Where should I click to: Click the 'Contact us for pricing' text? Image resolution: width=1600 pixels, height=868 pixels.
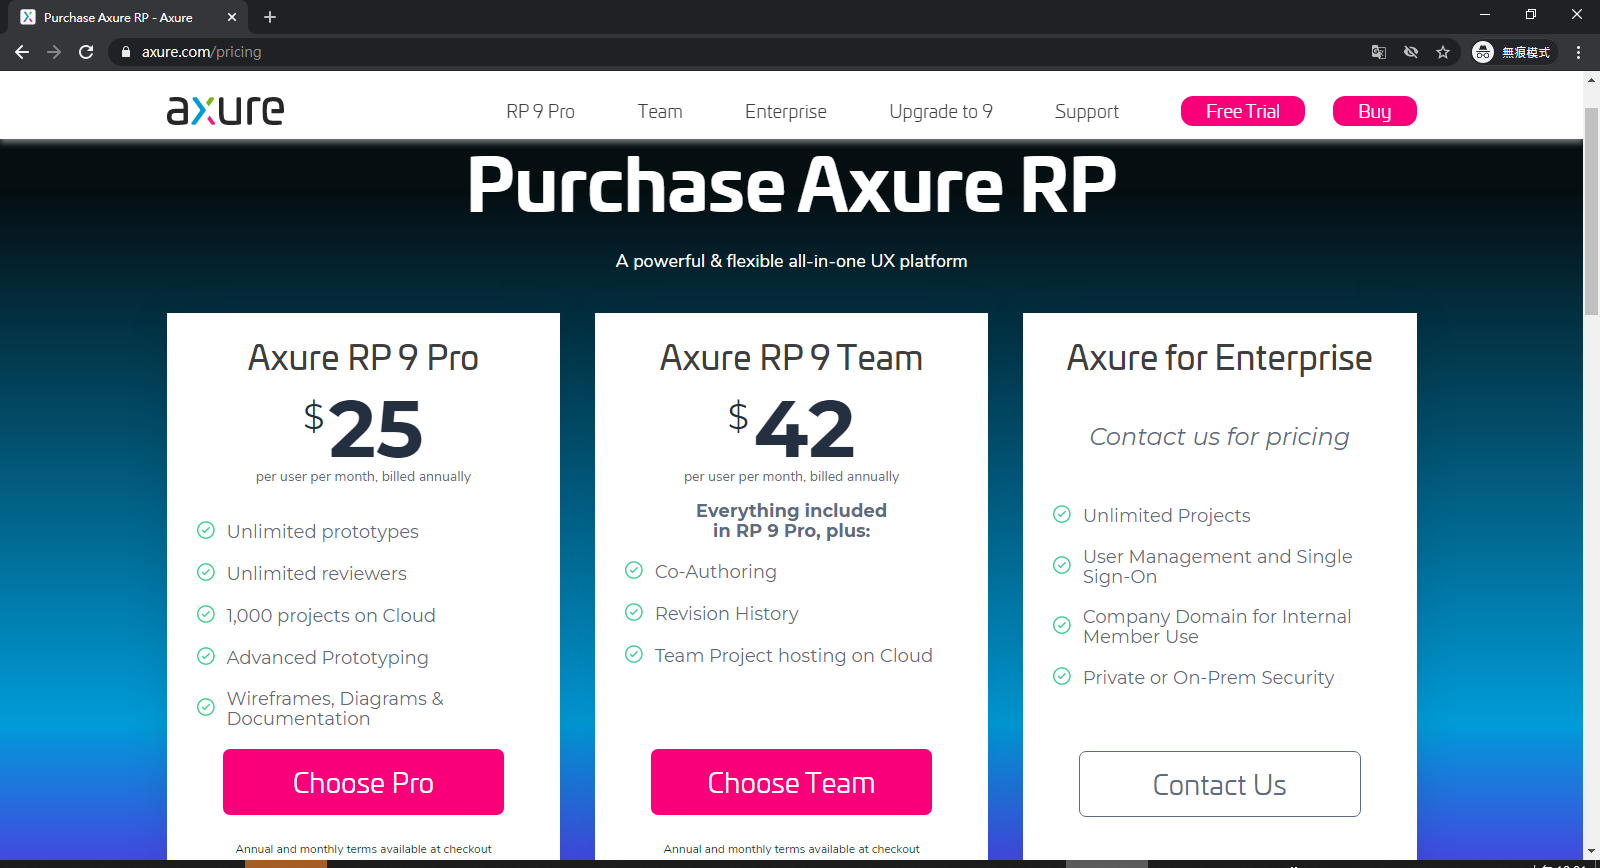tap(1219, 437)
